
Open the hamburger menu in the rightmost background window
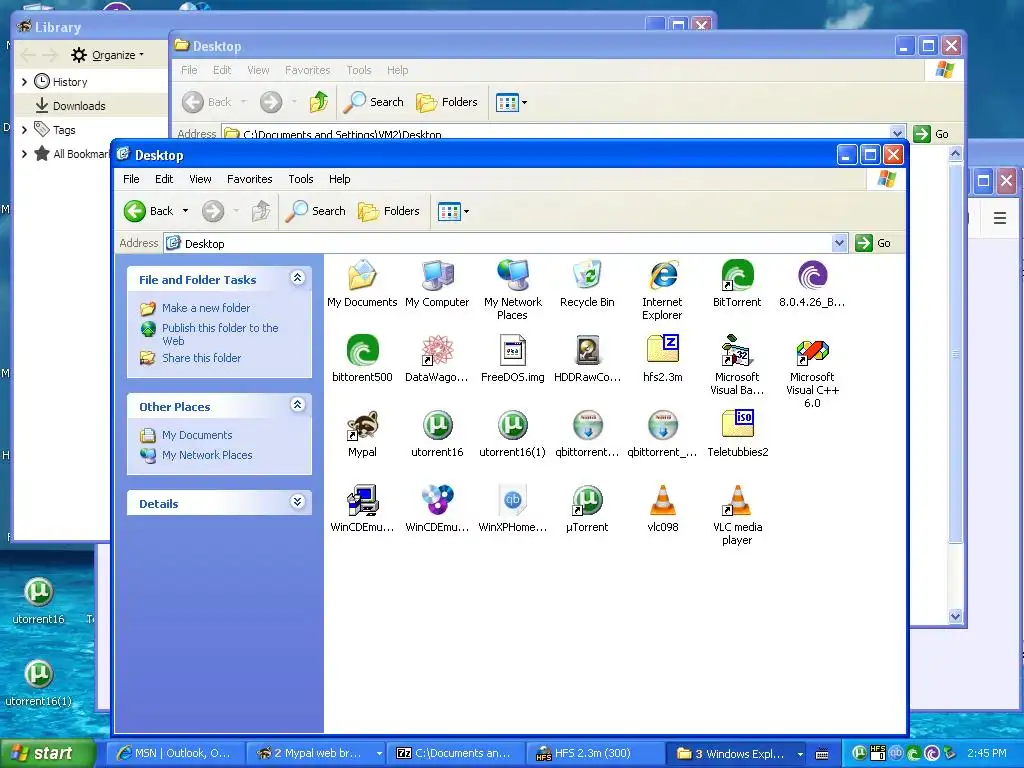(x=999, y=218)
